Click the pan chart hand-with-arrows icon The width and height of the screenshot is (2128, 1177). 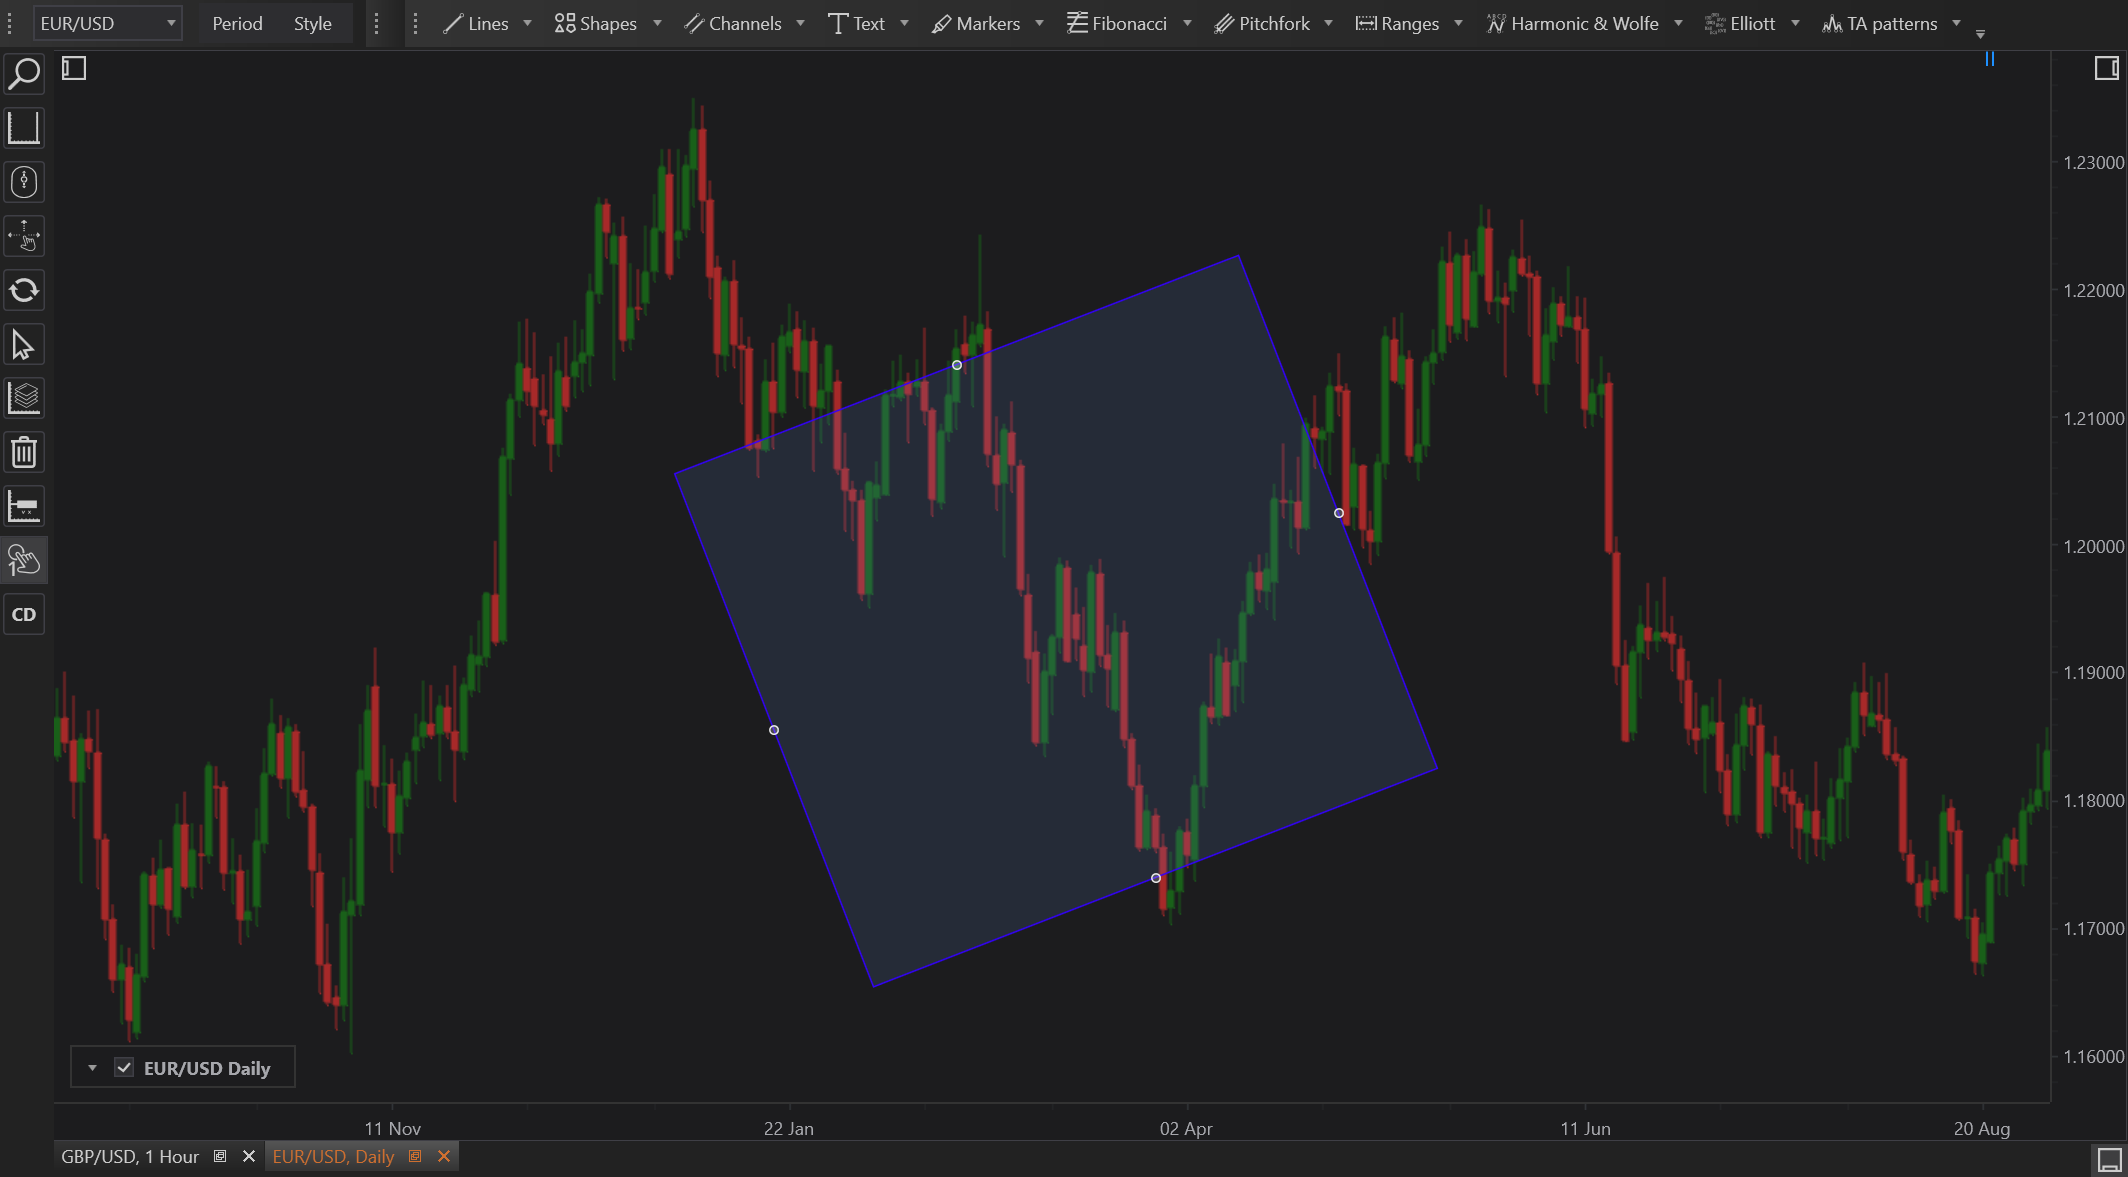pyautogui.click(x=24, y=236)
